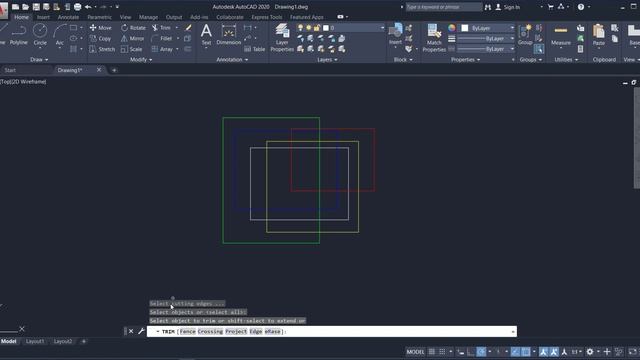Click Sign In link
640x360 pixels.
(x=511, y=7)
